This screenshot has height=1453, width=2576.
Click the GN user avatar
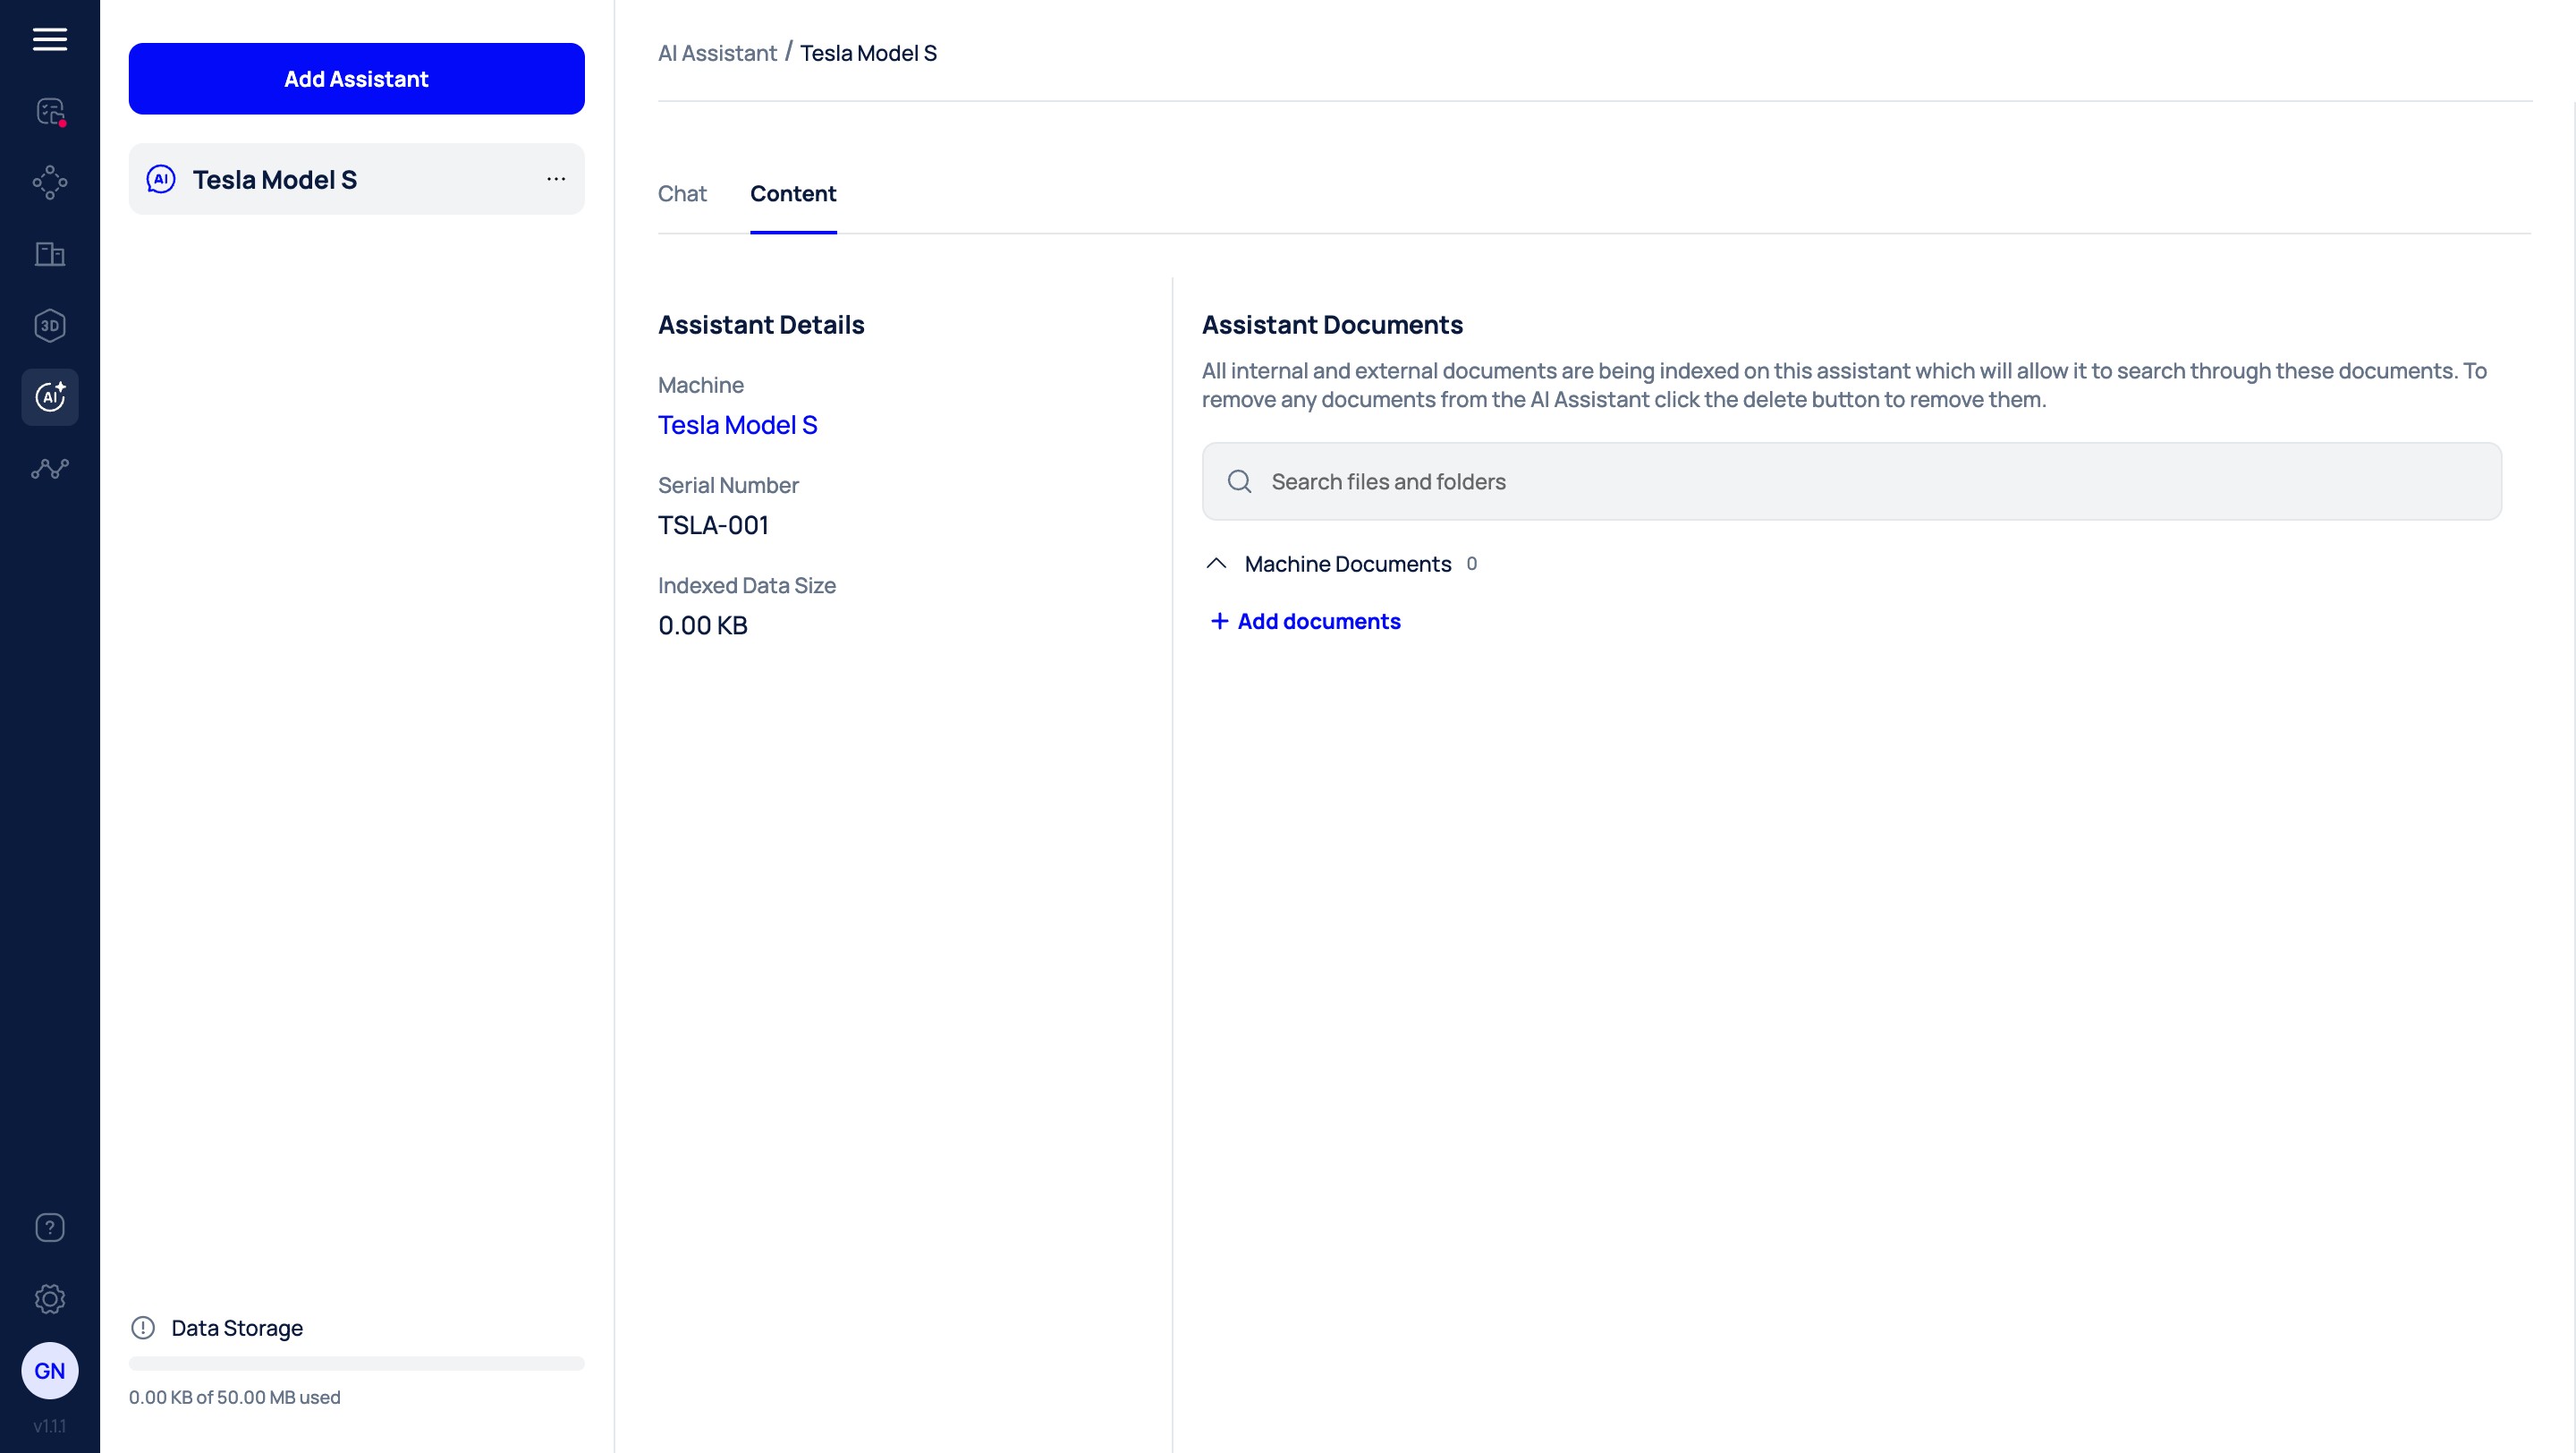coord(49,1370)
